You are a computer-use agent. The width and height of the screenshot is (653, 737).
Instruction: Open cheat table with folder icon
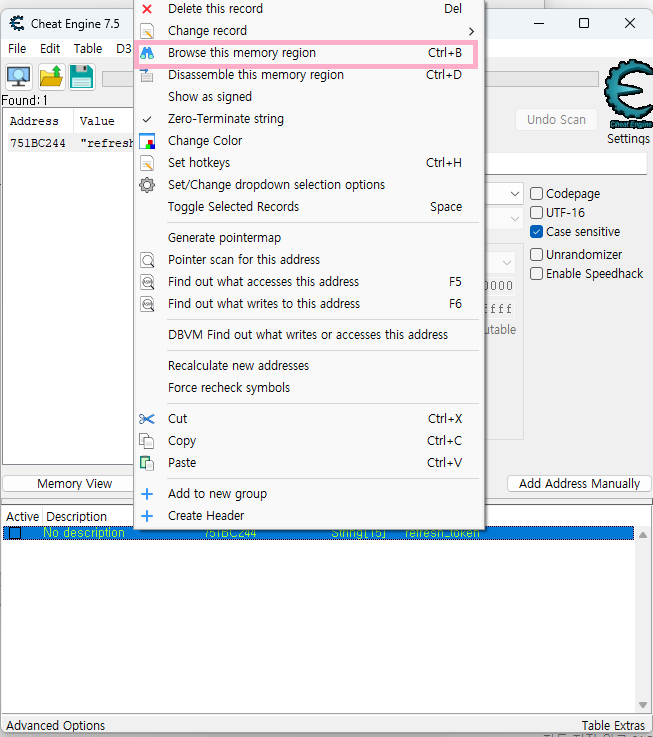coord(51,77)
